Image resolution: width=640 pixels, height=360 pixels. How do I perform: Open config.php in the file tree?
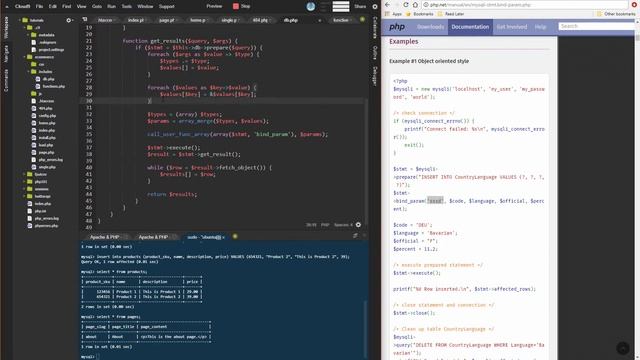pyautogui.click(x=47, y=116)
